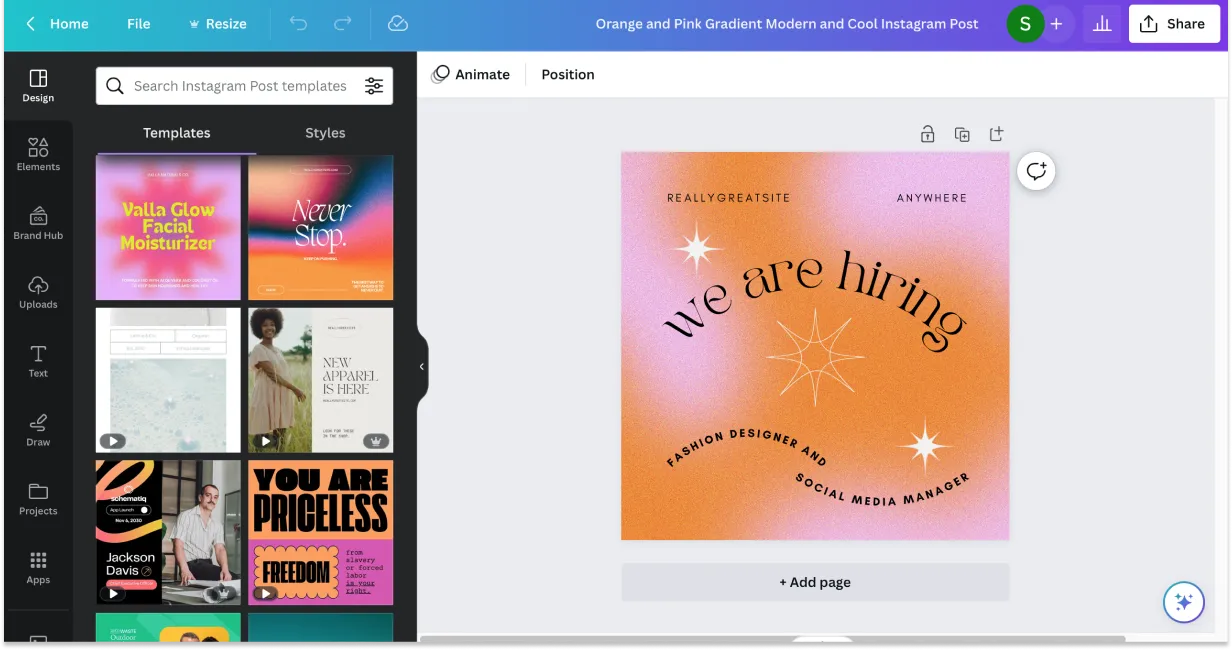
Task: Select the white sparkle at lower right
Action: 925,446
